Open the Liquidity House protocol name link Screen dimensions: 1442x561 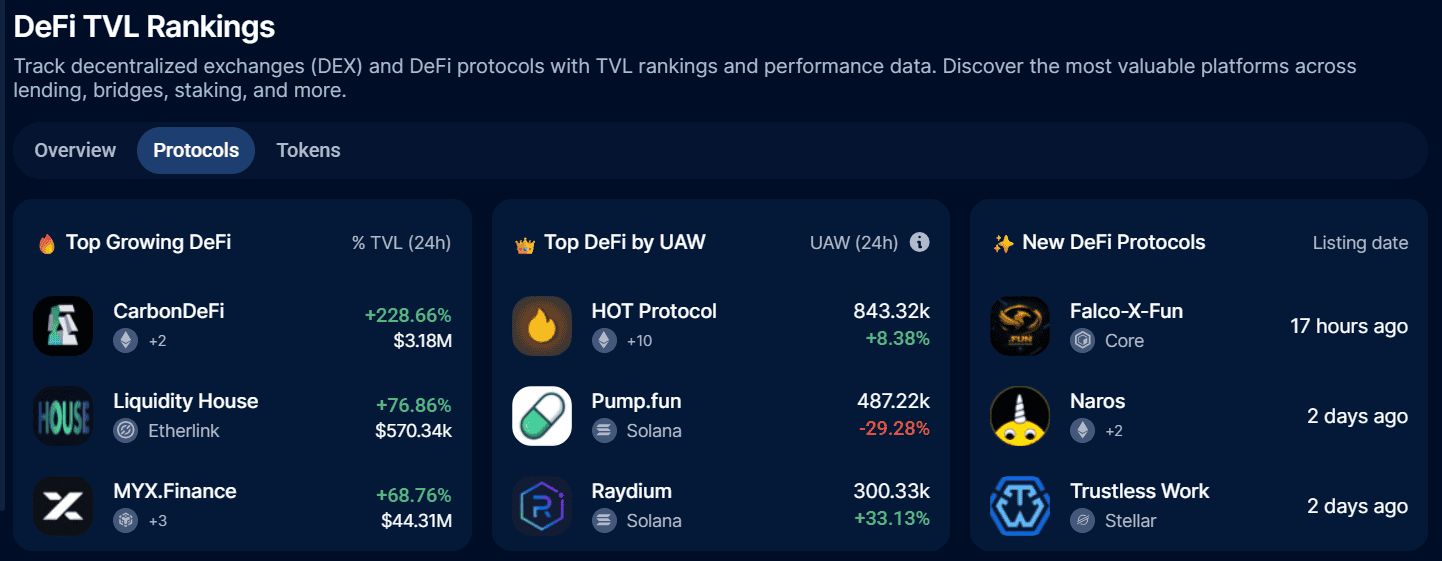tap(186, 401)
